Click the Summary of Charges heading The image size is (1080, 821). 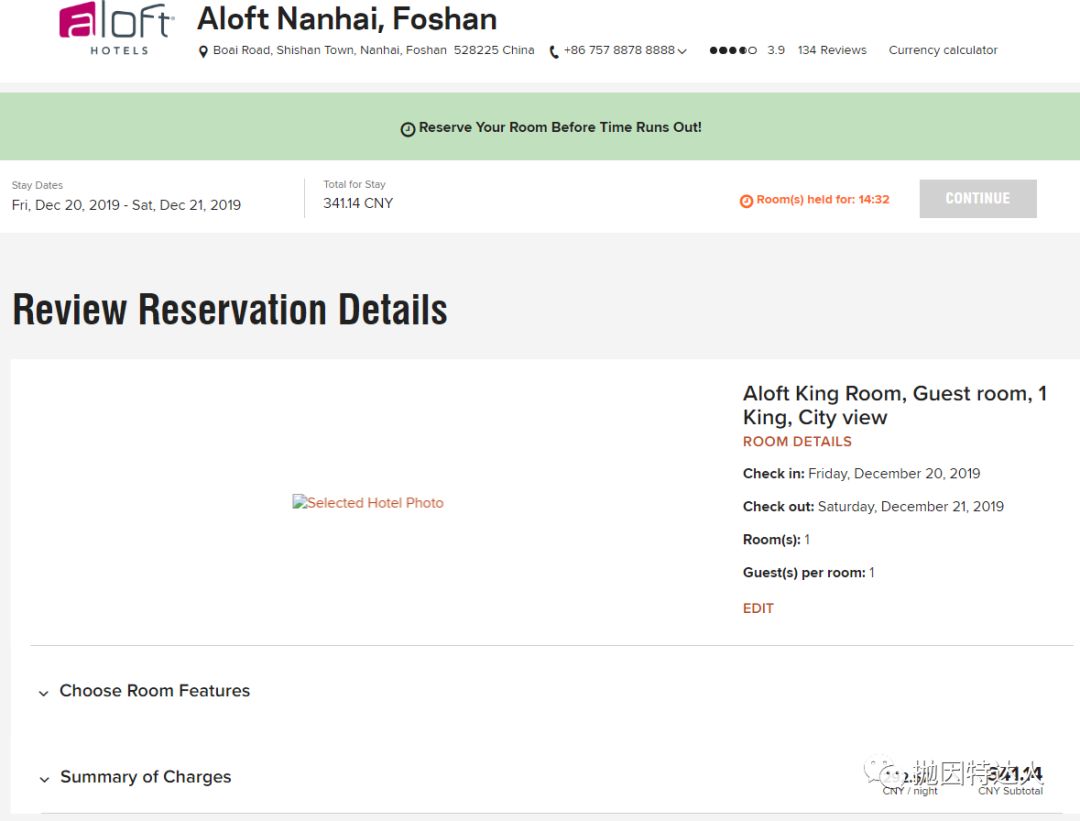(145, 777)
